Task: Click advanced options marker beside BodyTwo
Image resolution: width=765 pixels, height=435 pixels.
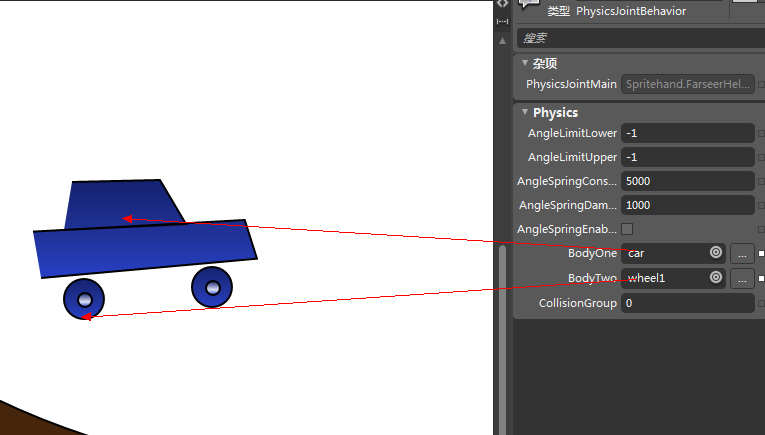Action: [x=761, y=278]
